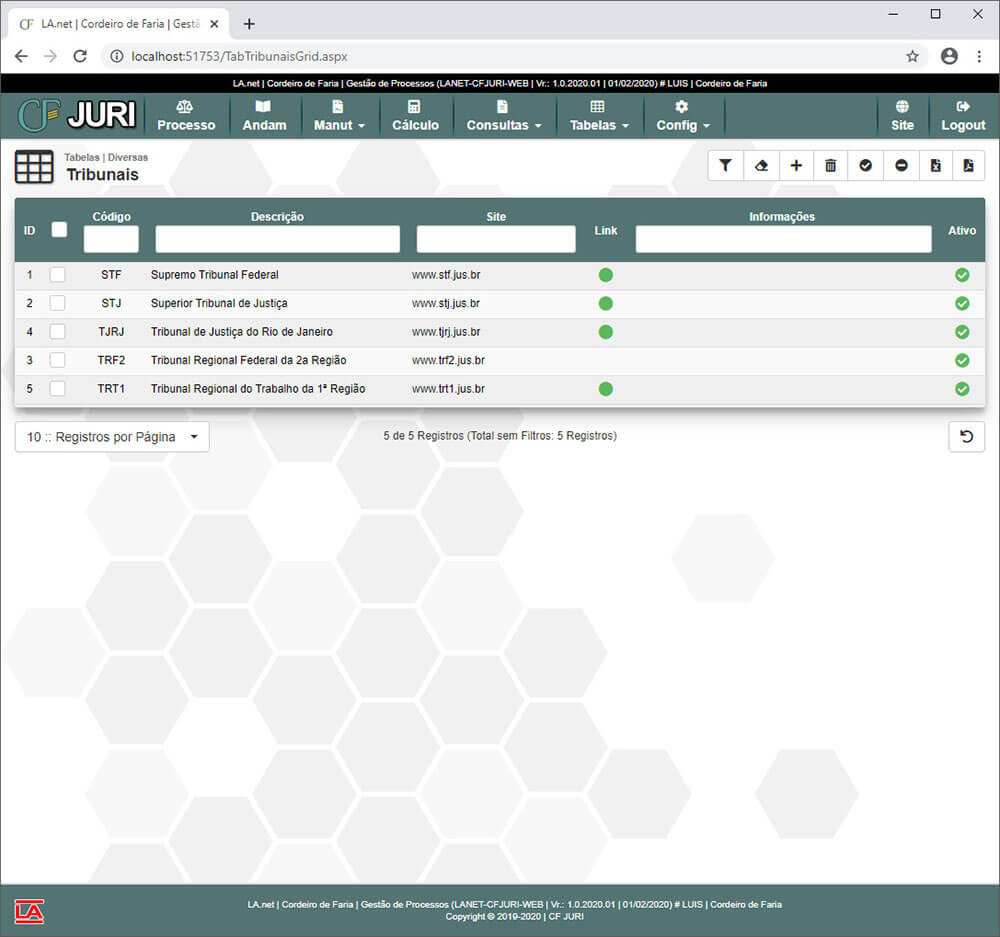Click the Descrição filter input field
The height and width of the screenshot is (937, 1000).
(x=277, y=239)
